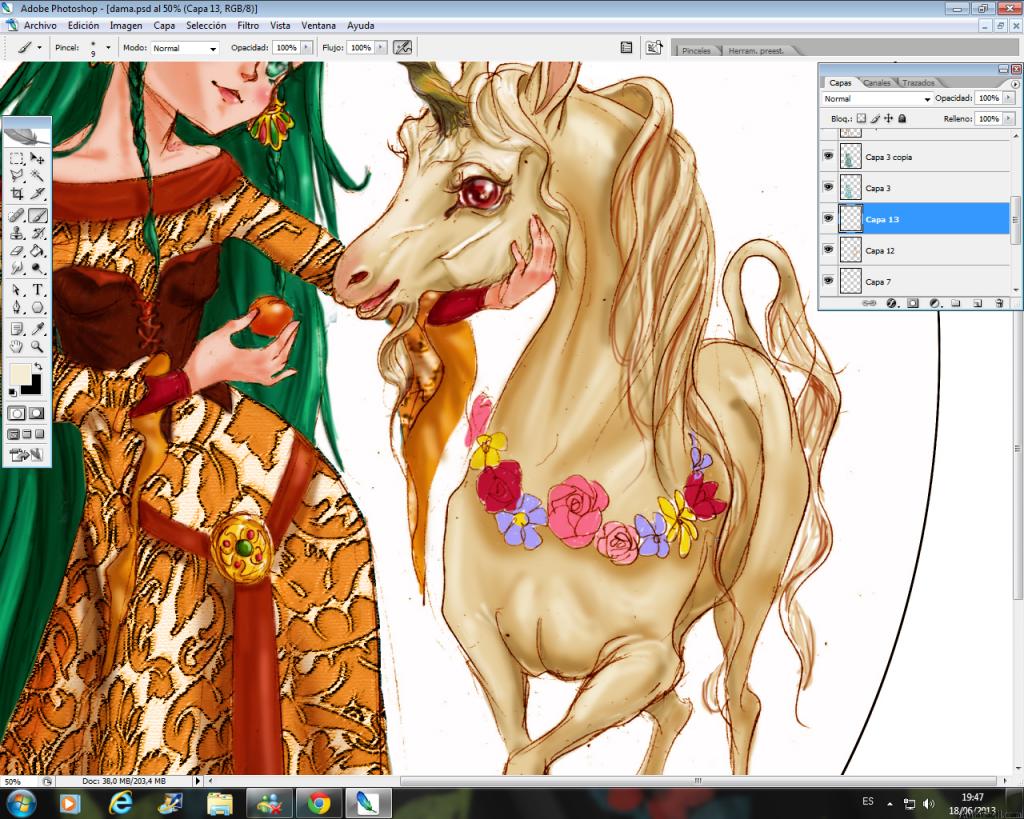
Task: Hide the Capa 13 layer
Action: click(828, 219)
